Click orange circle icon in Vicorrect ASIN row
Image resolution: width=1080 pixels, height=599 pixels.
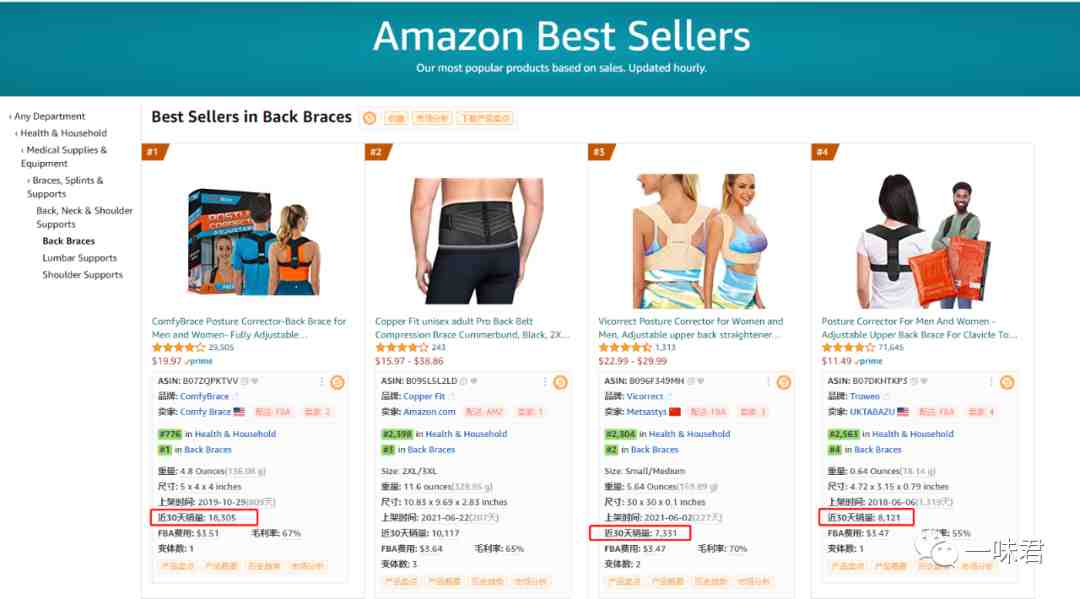coord(784,382)
